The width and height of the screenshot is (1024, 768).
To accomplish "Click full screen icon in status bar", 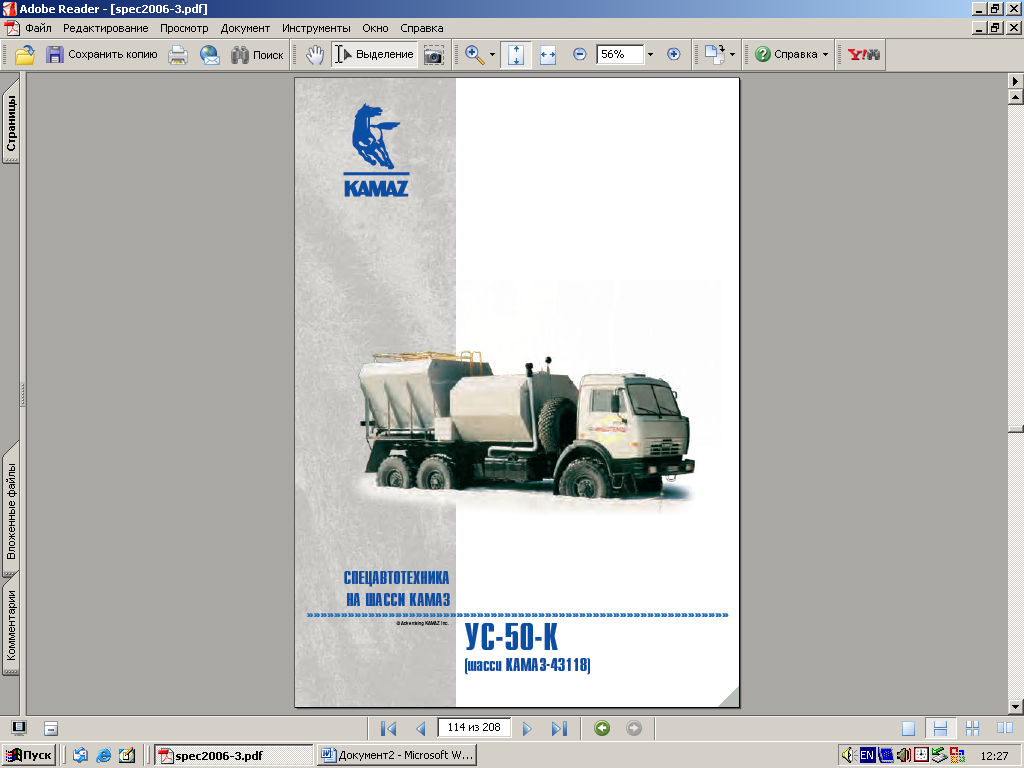I will [19, 728].
